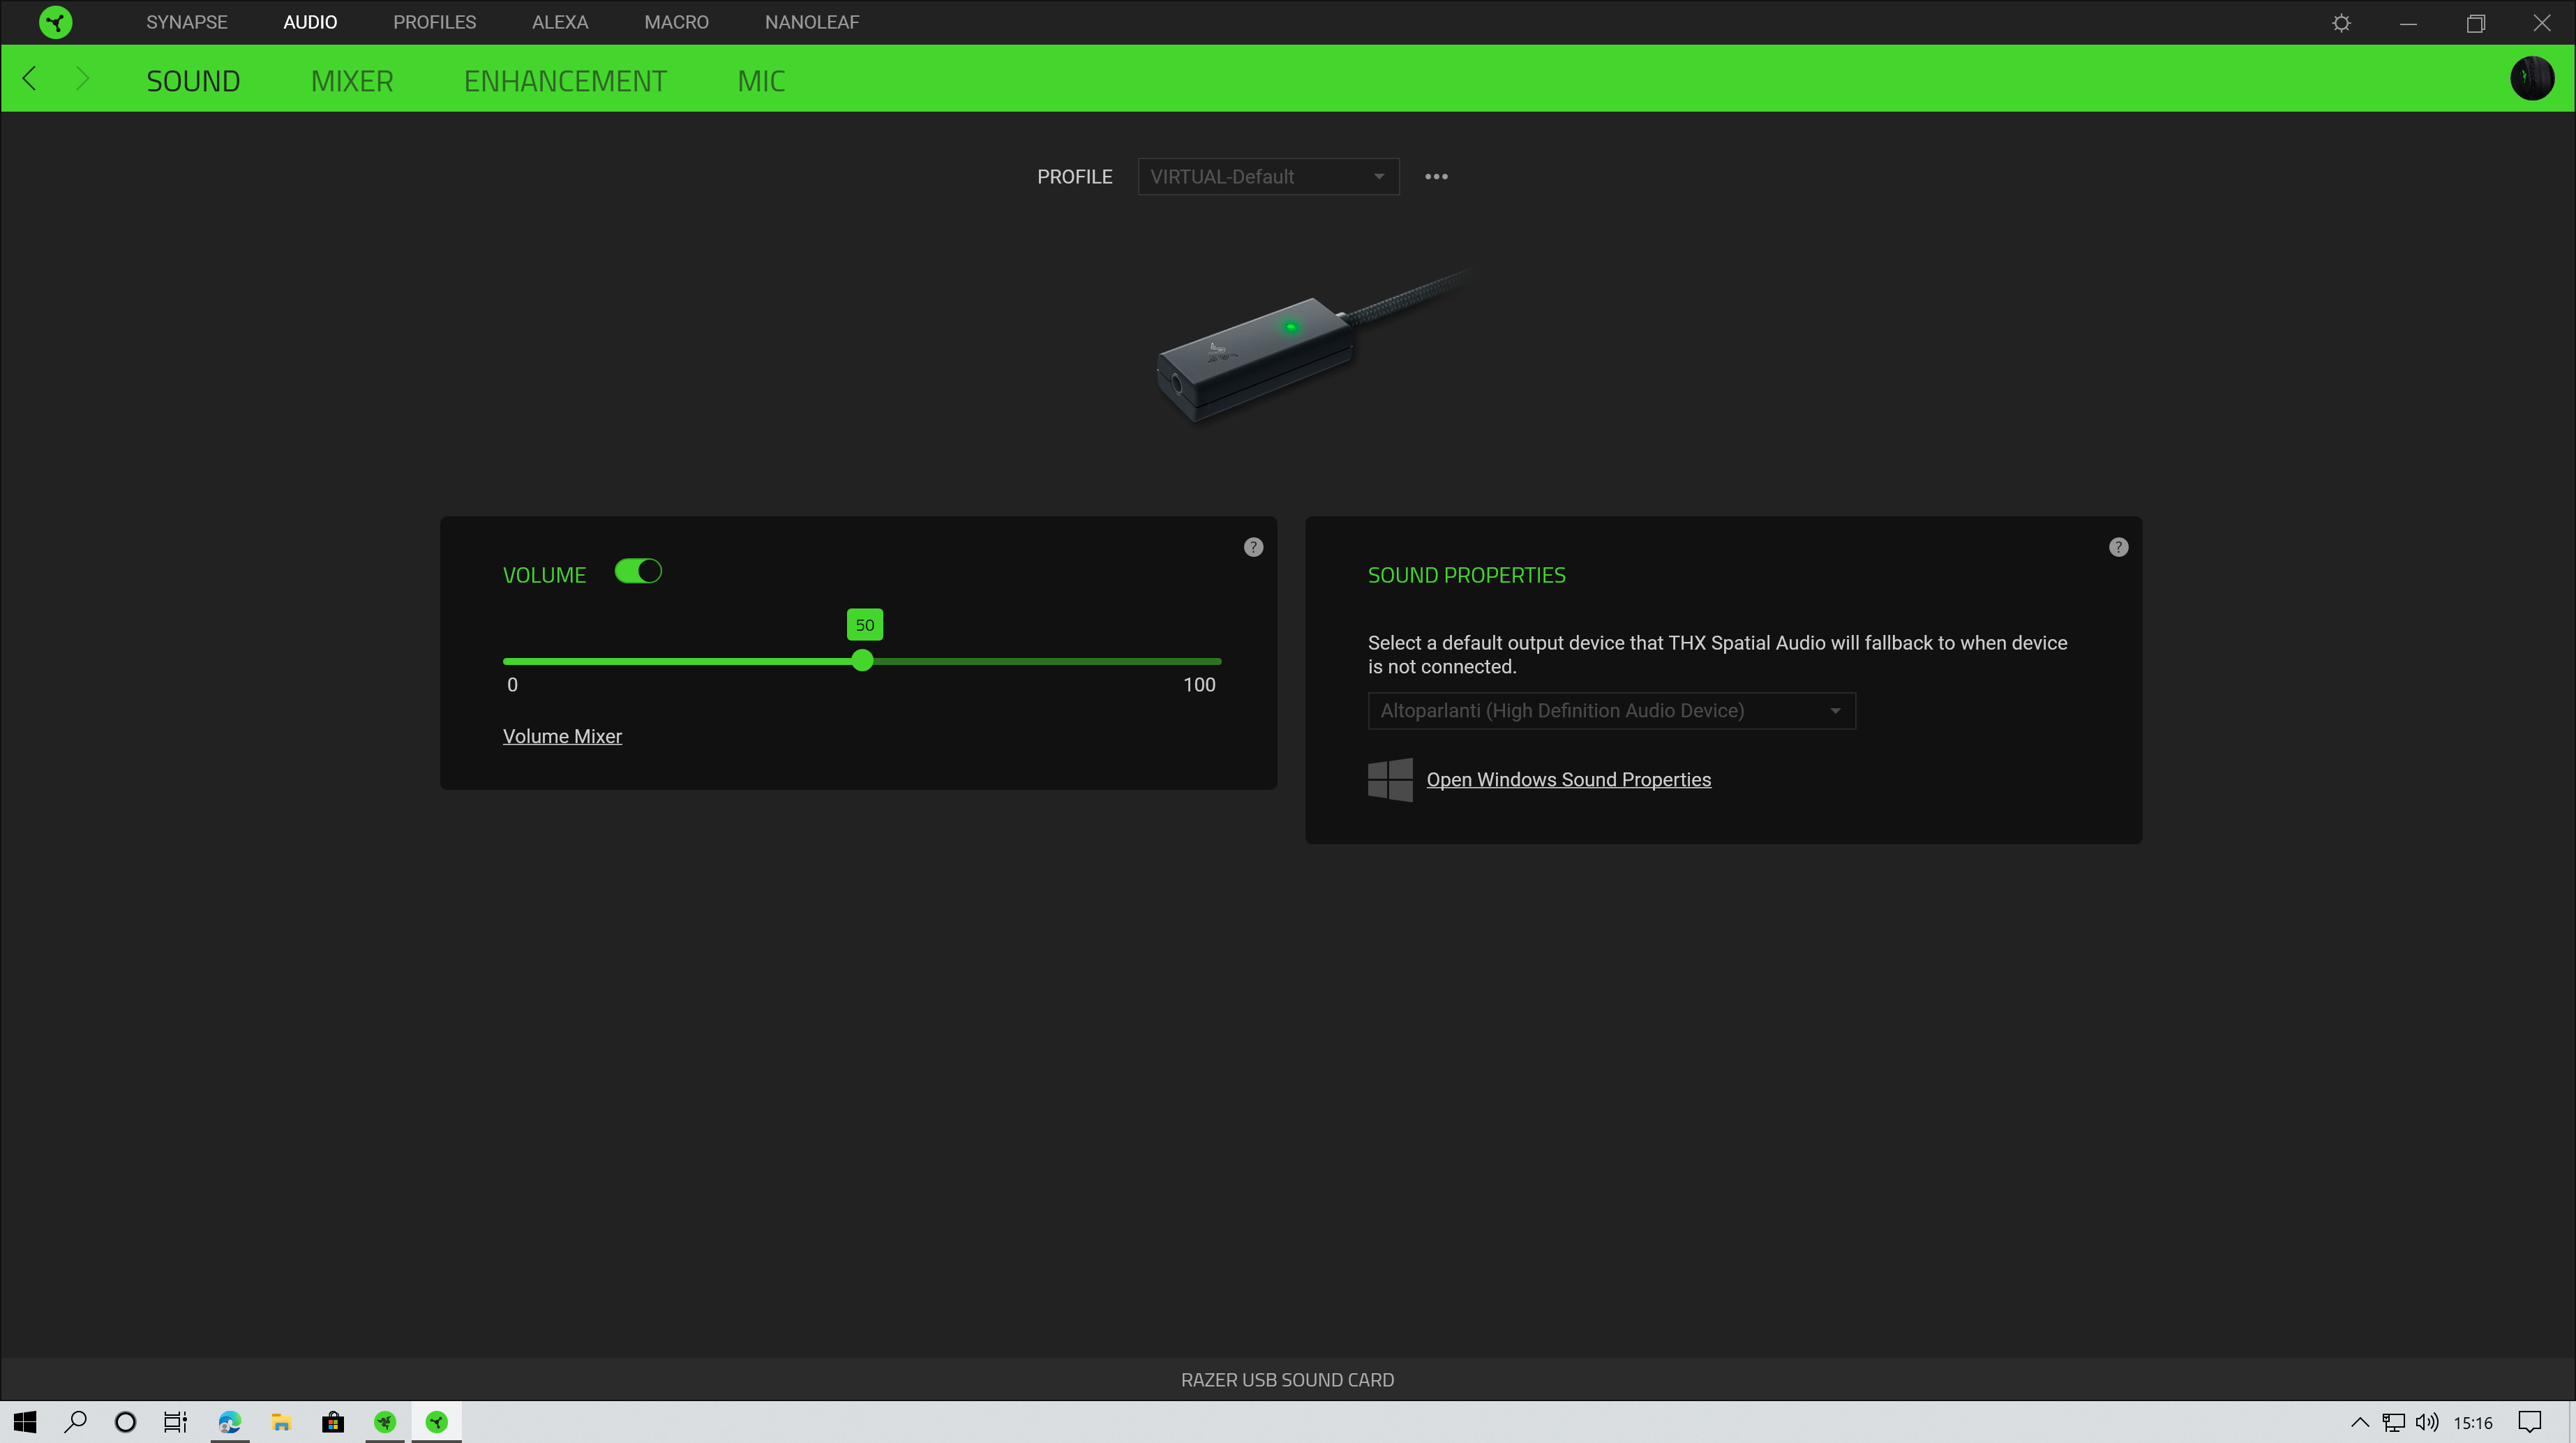Toggle the Volume switch off
This screenshot has height=1443, width=2576.
[x=638, y=572]
